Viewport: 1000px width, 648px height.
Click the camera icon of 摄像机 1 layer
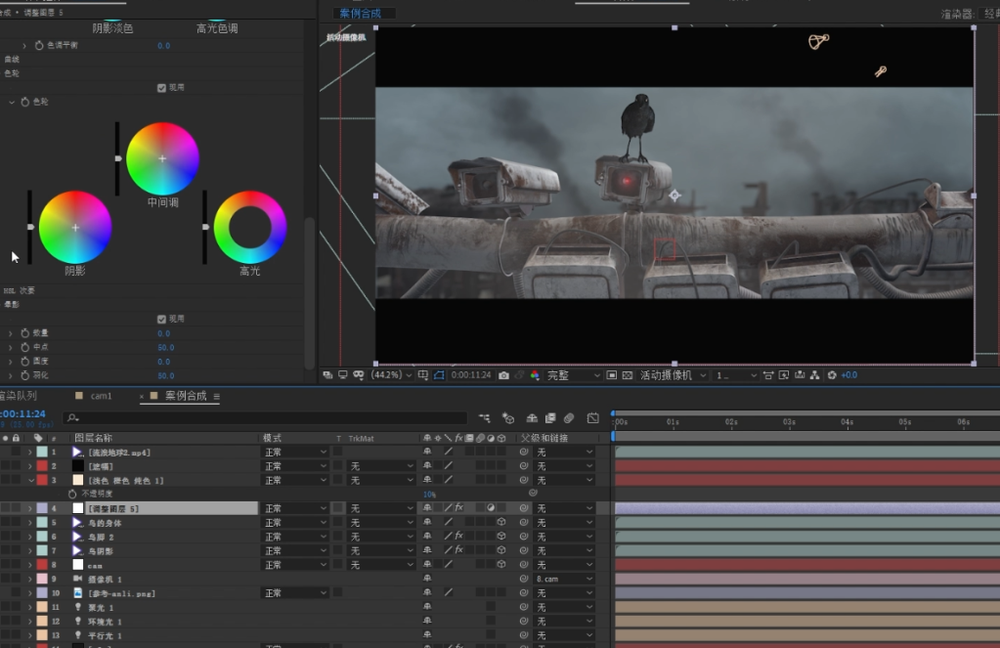click(77, 579)
